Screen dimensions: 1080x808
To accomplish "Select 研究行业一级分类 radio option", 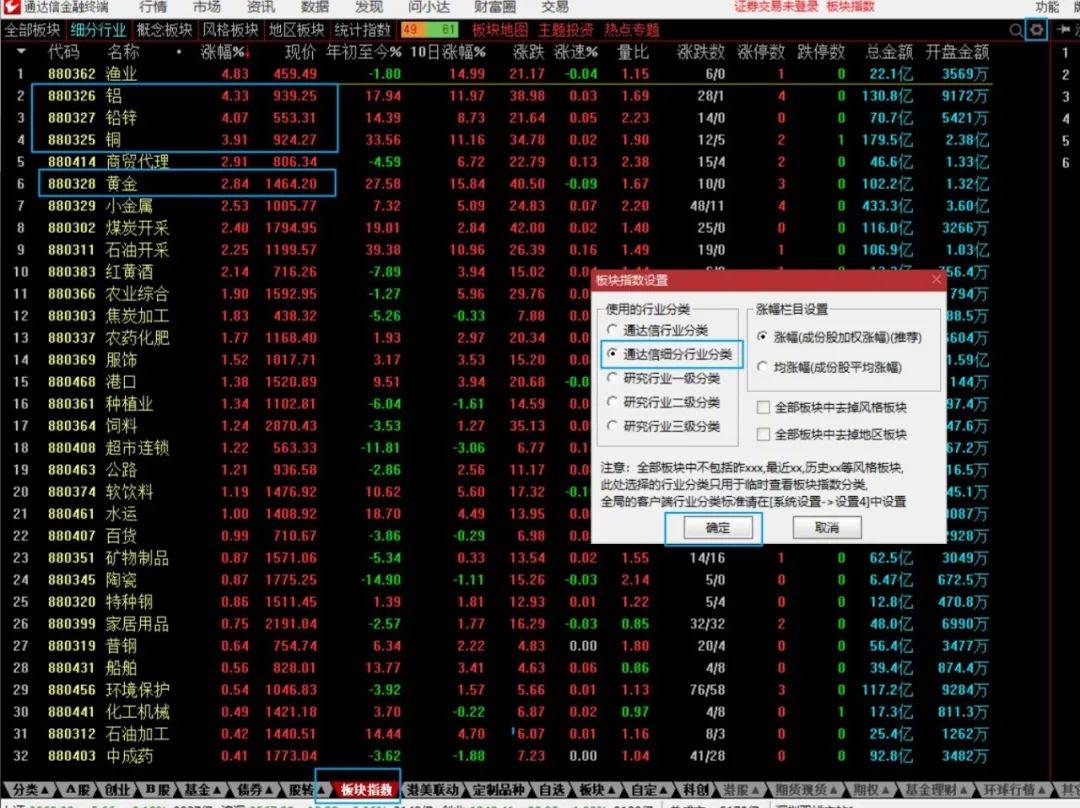I will 612,377.
